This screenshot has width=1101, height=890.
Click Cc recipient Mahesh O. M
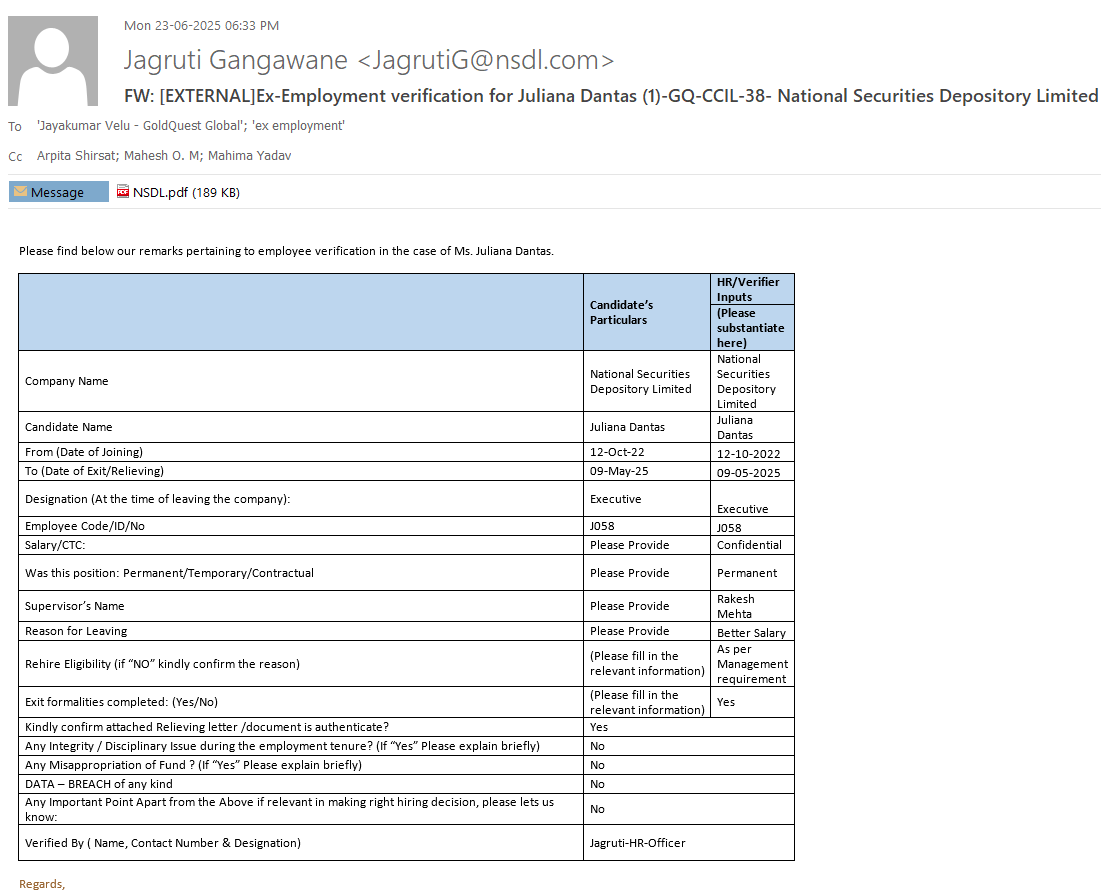[162, 155]
